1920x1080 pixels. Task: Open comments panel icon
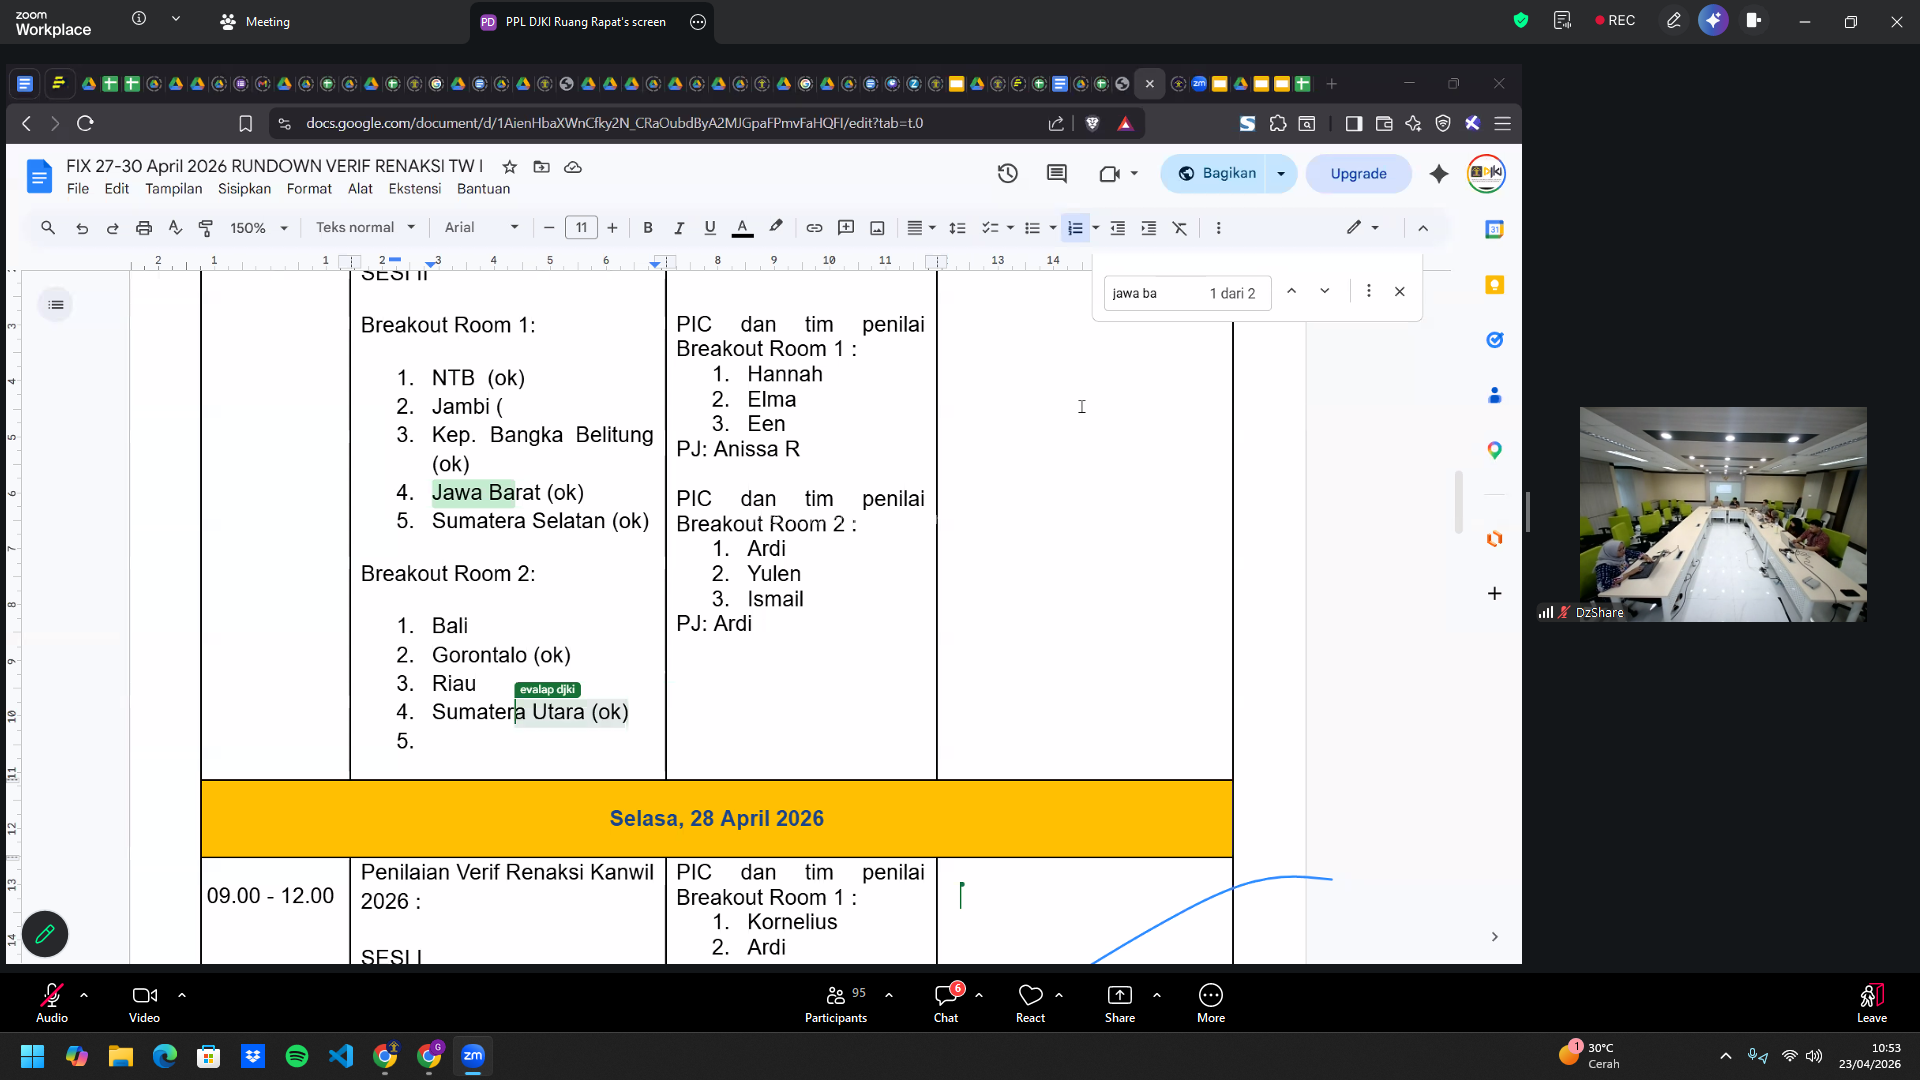1056,173
